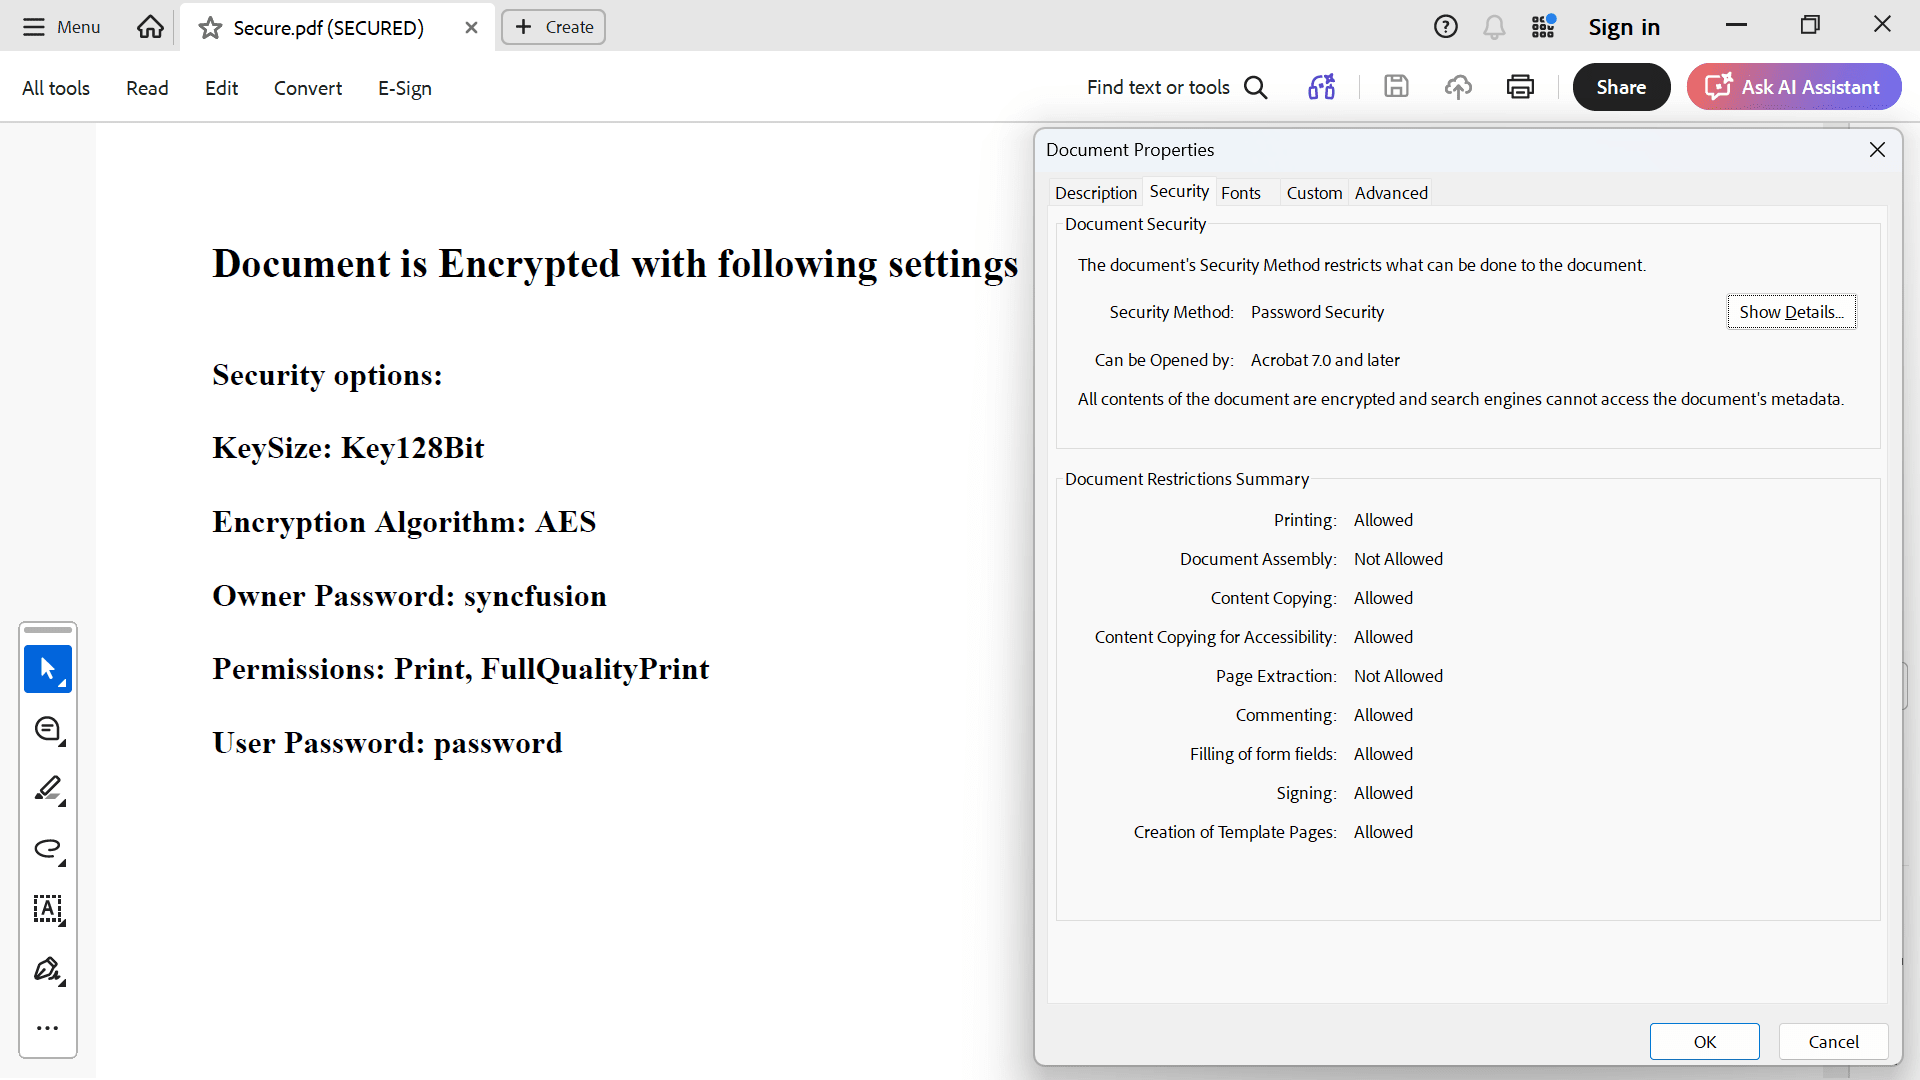This screenshot has height=1080, width=1920.
Task: Click the upload to cloud icon
Action: click(x=1458, y=87)
